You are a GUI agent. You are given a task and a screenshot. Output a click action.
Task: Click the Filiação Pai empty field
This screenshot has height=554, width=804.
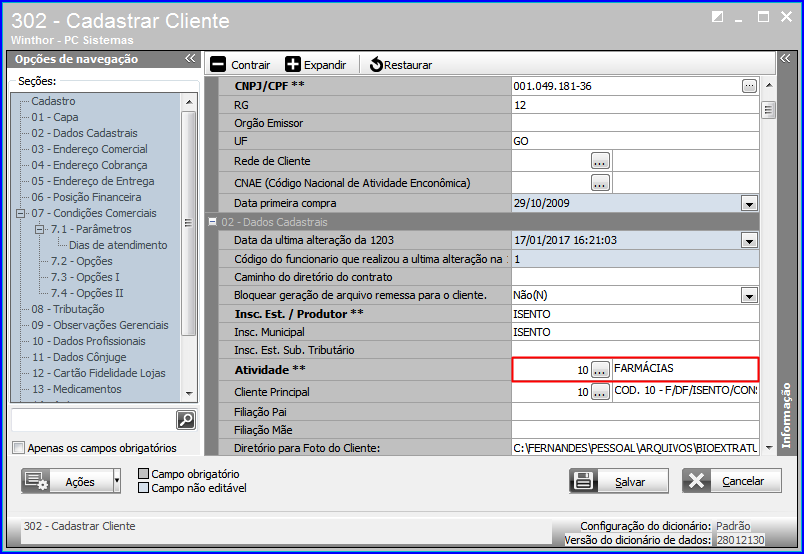(x=635, y=412)
